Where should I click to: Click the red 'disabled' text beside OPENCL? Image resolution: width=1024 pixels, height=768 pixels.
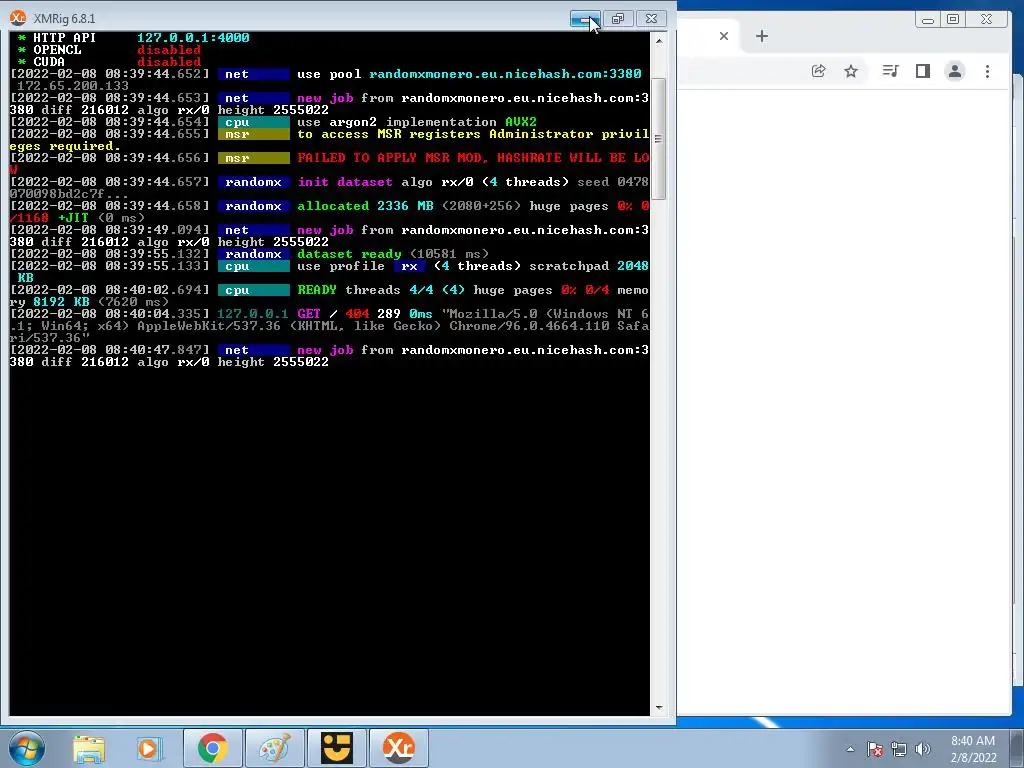tap(168, 50)
